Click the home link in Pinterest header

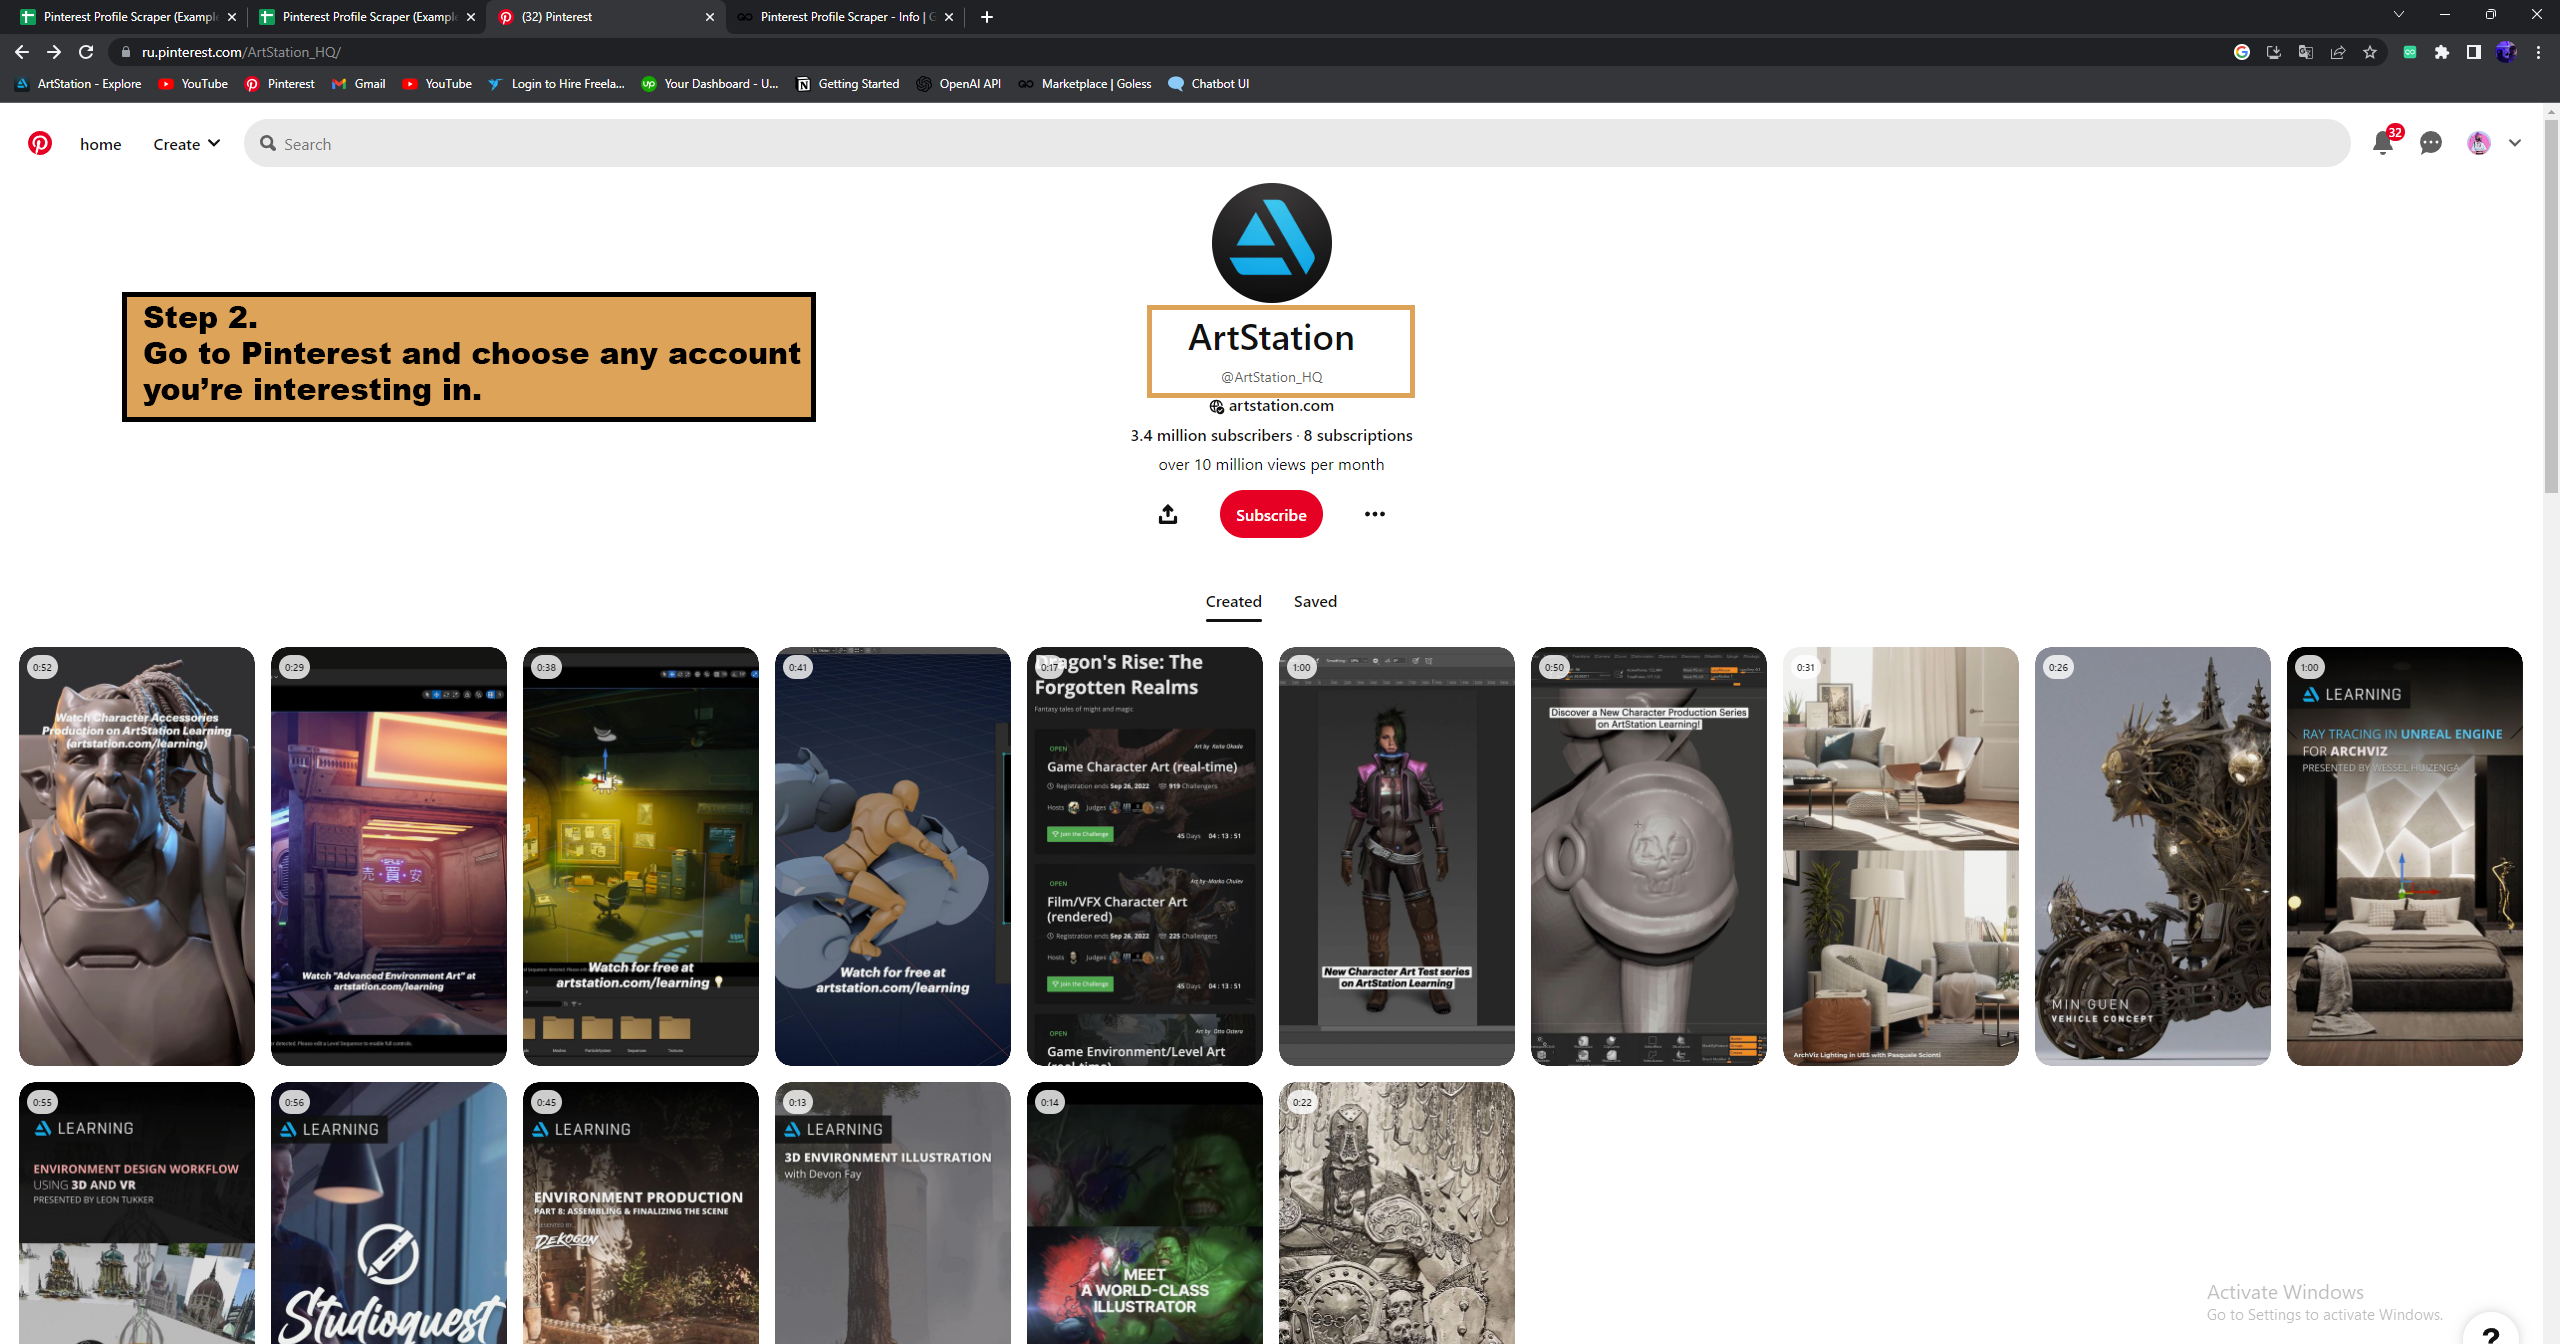pyautogui.click(x=100, y=144)
